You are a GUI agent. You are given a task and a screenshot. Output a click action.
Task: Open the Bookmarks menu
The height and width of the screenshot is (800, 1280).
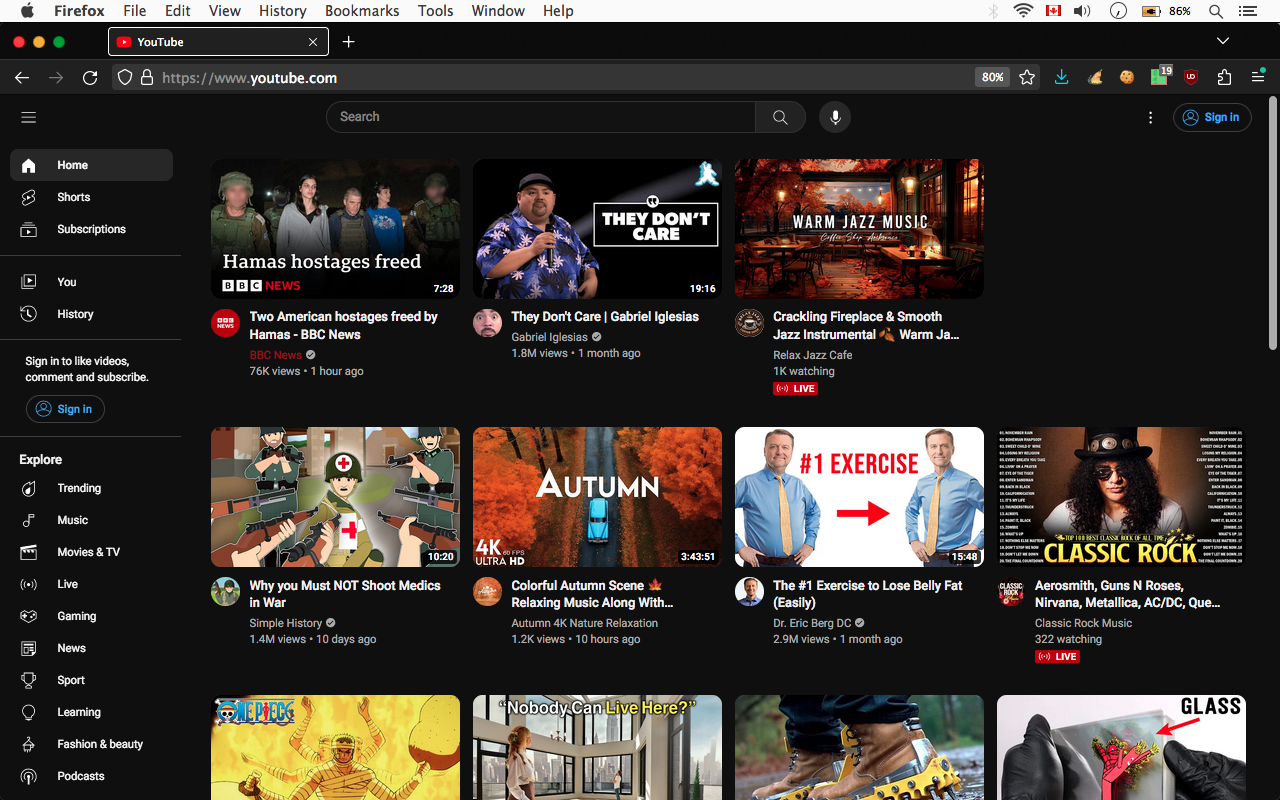tap(362, 11)
